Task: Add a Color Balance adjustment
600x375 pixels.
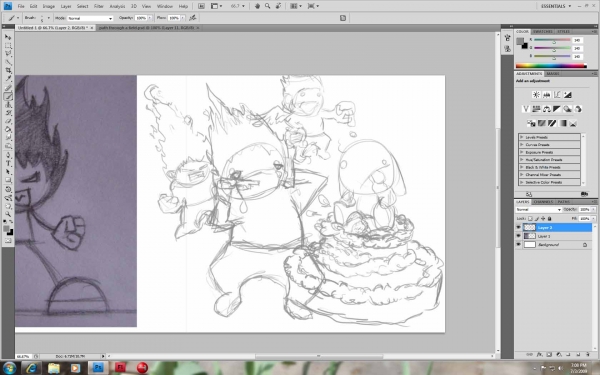Action: [x=547, y=109]
